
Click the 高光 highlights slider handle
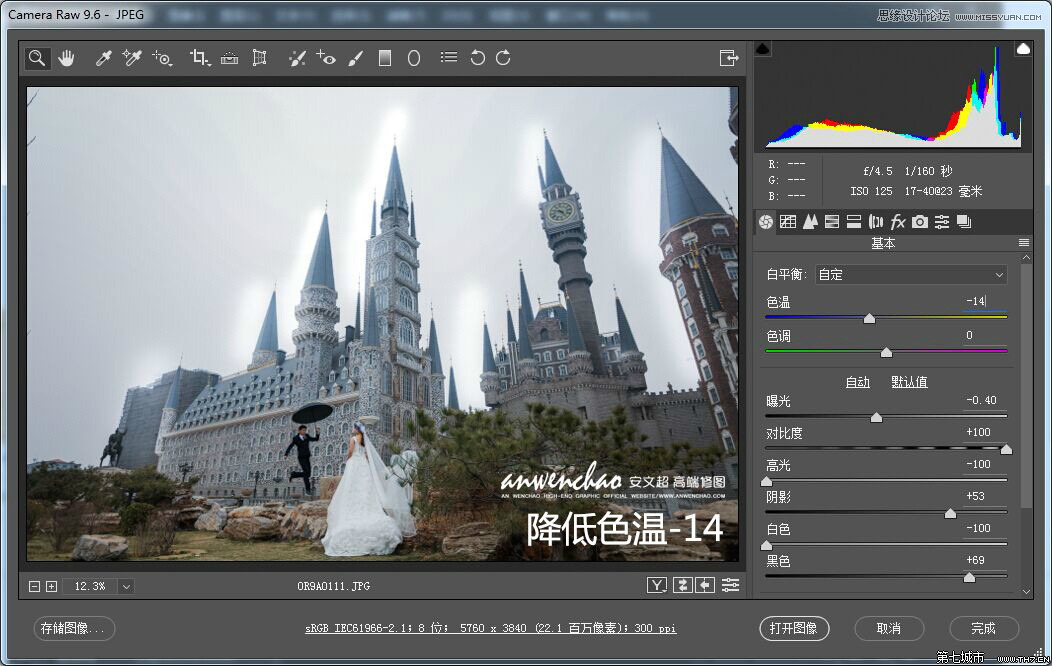click(x=766, y=481)
